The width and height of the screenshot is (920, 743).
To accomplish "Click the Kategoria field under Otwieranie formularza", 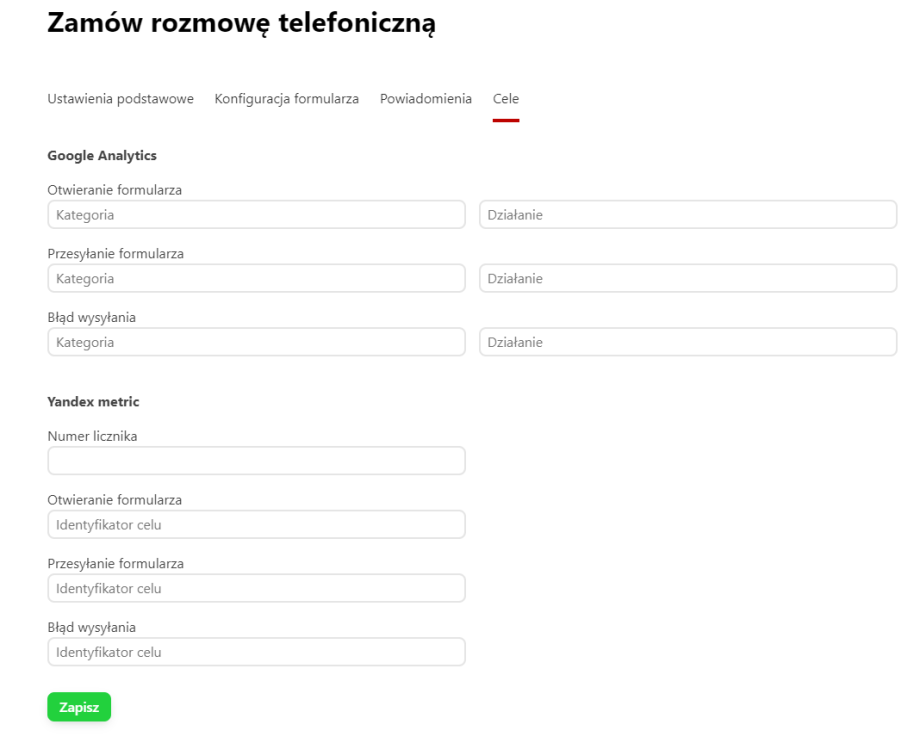I will point(256,214).
